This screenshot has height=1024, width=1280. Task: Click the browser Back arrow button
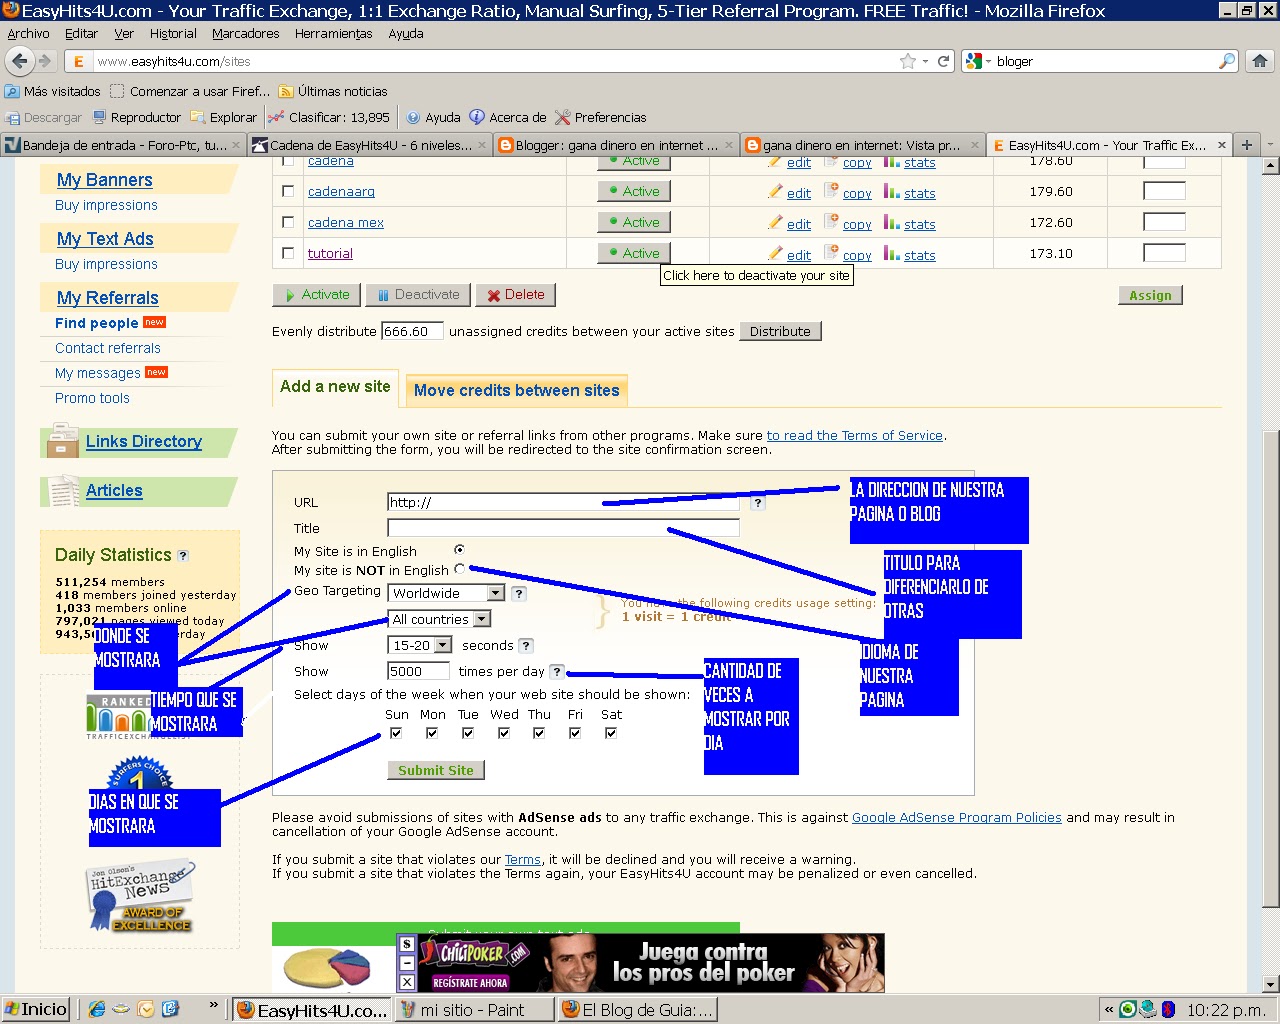coord(19,61)
